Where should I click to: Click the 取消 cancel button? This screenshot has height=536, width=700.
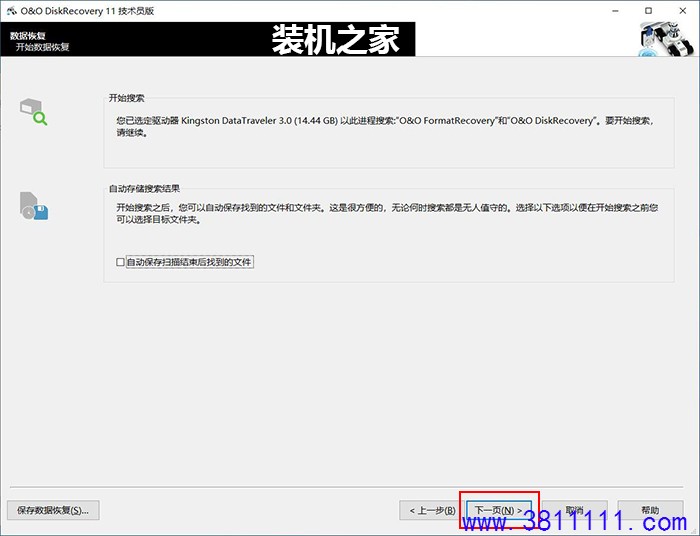pyautogui.click(x=575, y=510)
